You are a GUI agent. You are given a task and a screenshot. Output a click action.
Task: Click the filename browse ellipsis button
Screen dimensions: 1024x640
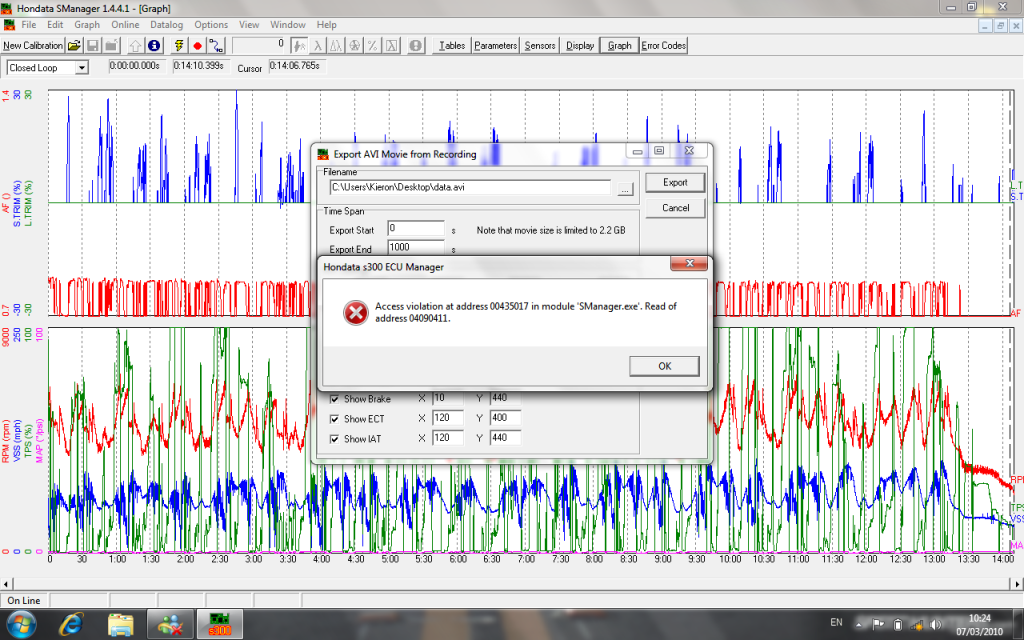point(624,188)
